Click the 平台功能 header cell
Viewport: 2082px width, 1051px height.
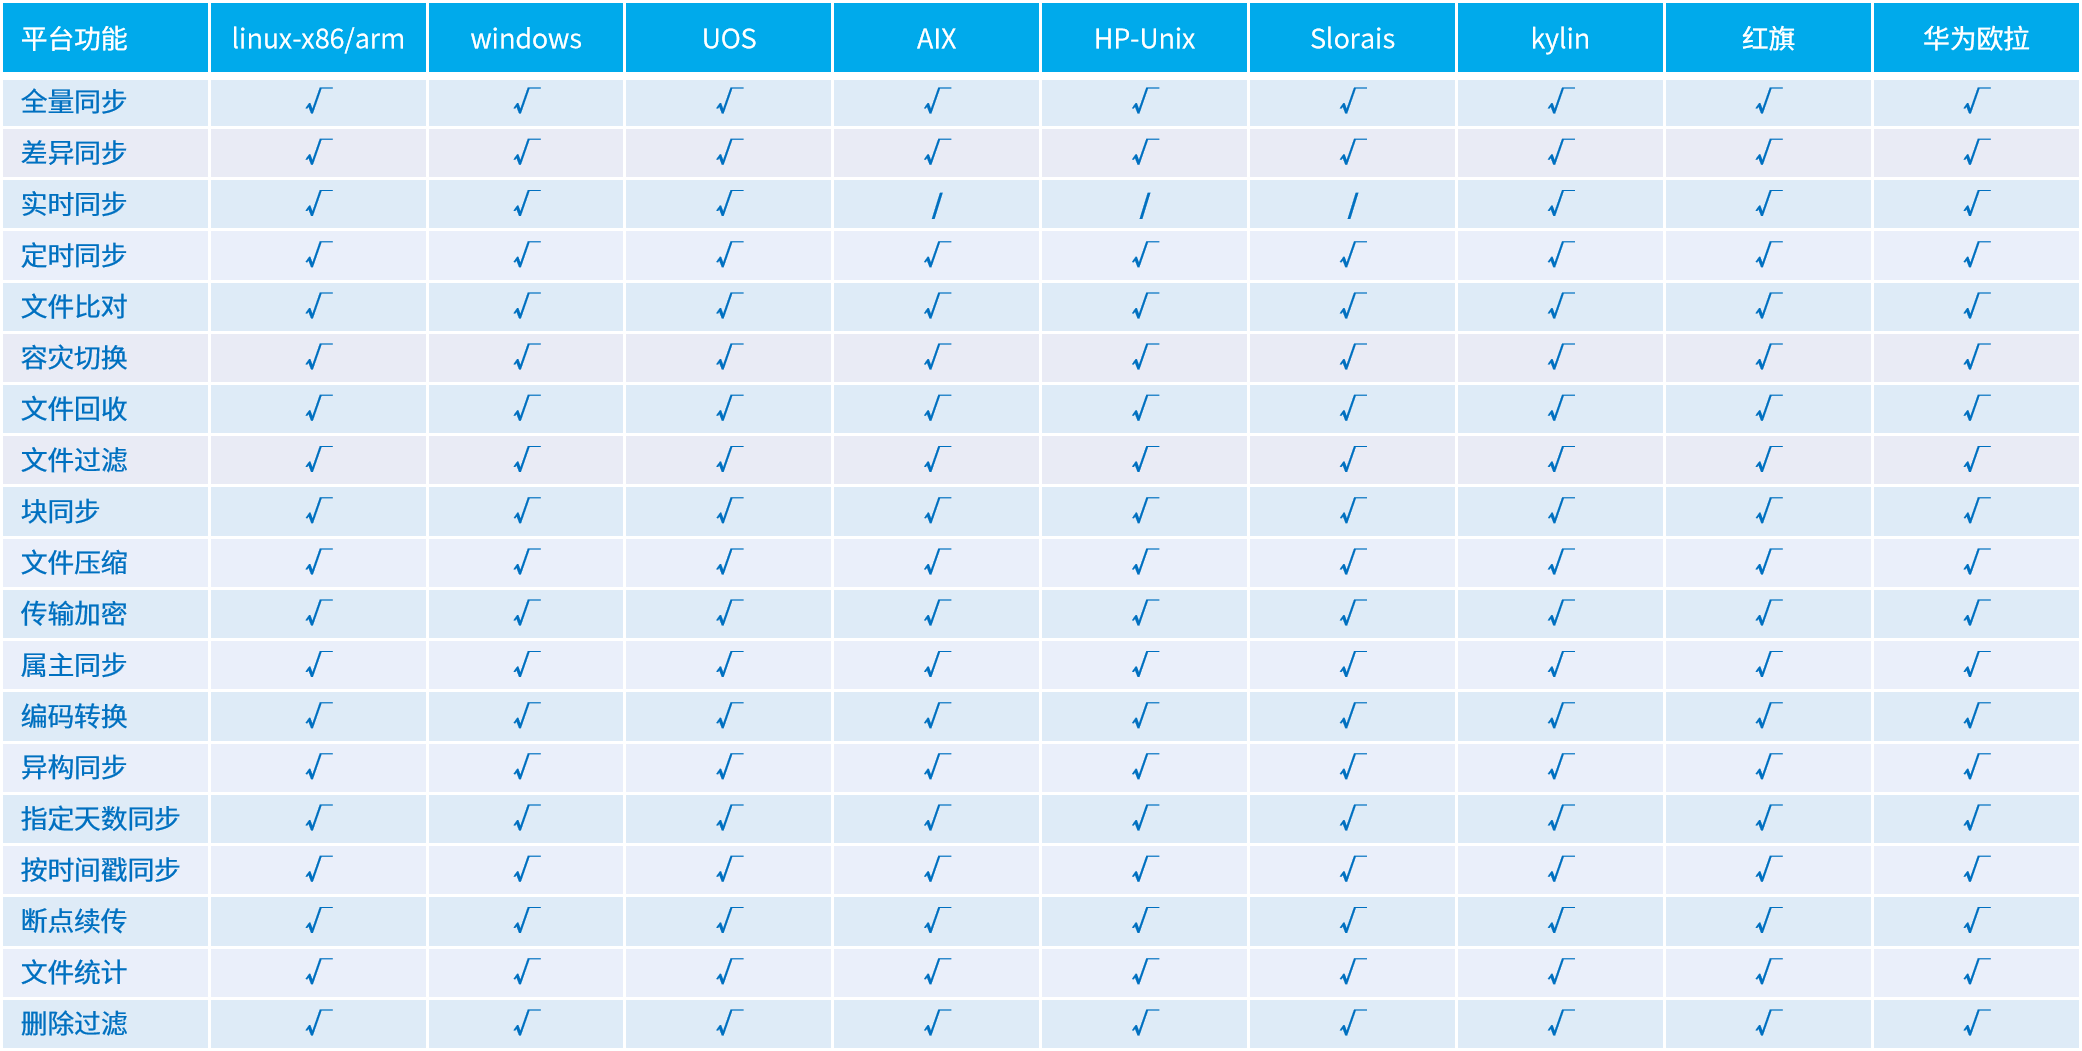(x=74, y=38)
